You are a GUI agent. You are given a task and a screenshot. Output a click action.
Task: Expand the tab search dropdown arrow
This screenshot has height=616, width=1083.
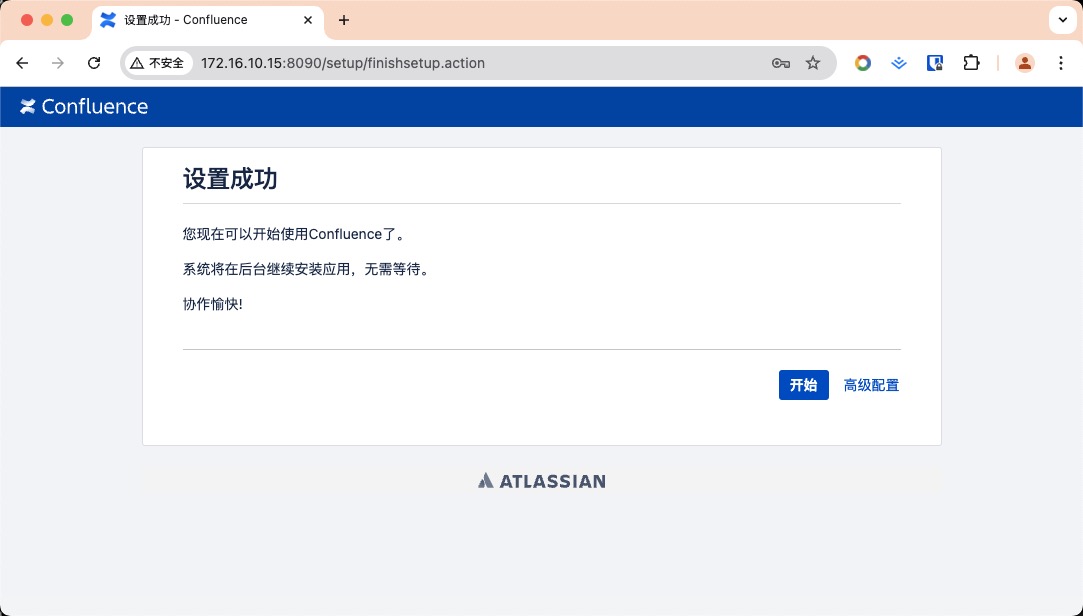[x=1061, y=20]
